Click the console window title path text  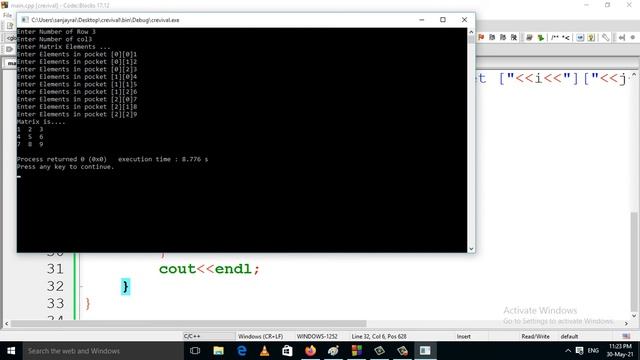pyautogui.click(x=105, y=20)
